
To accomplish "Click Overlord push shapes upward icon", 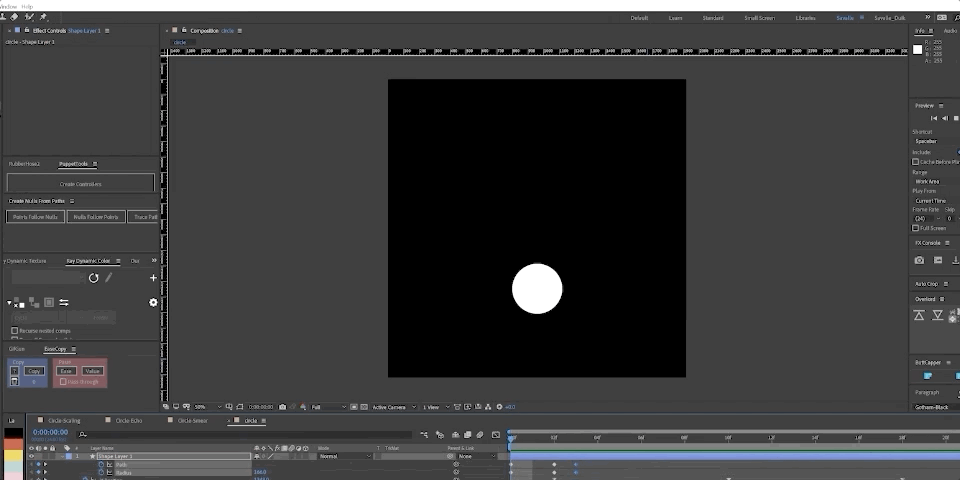I will click(x=919, y=315).
